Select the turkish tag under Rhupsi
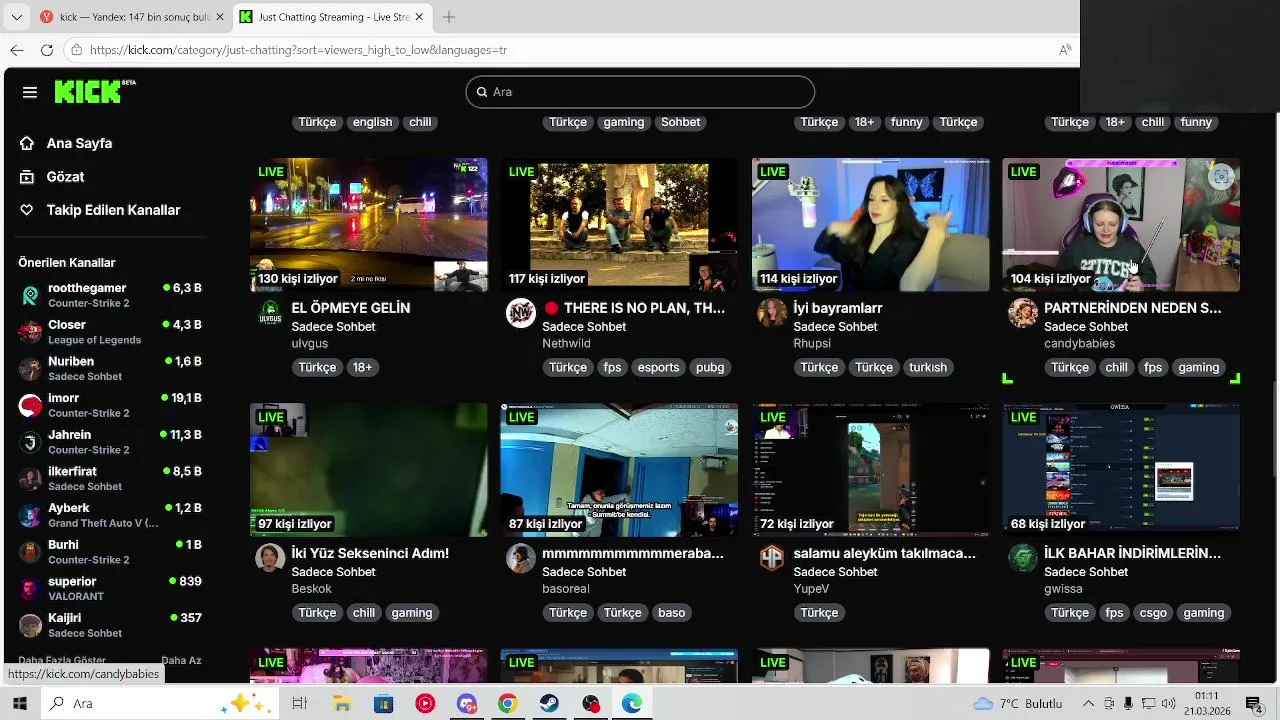This screenshot has height=720, width=1280. click(x=928, y=368)
